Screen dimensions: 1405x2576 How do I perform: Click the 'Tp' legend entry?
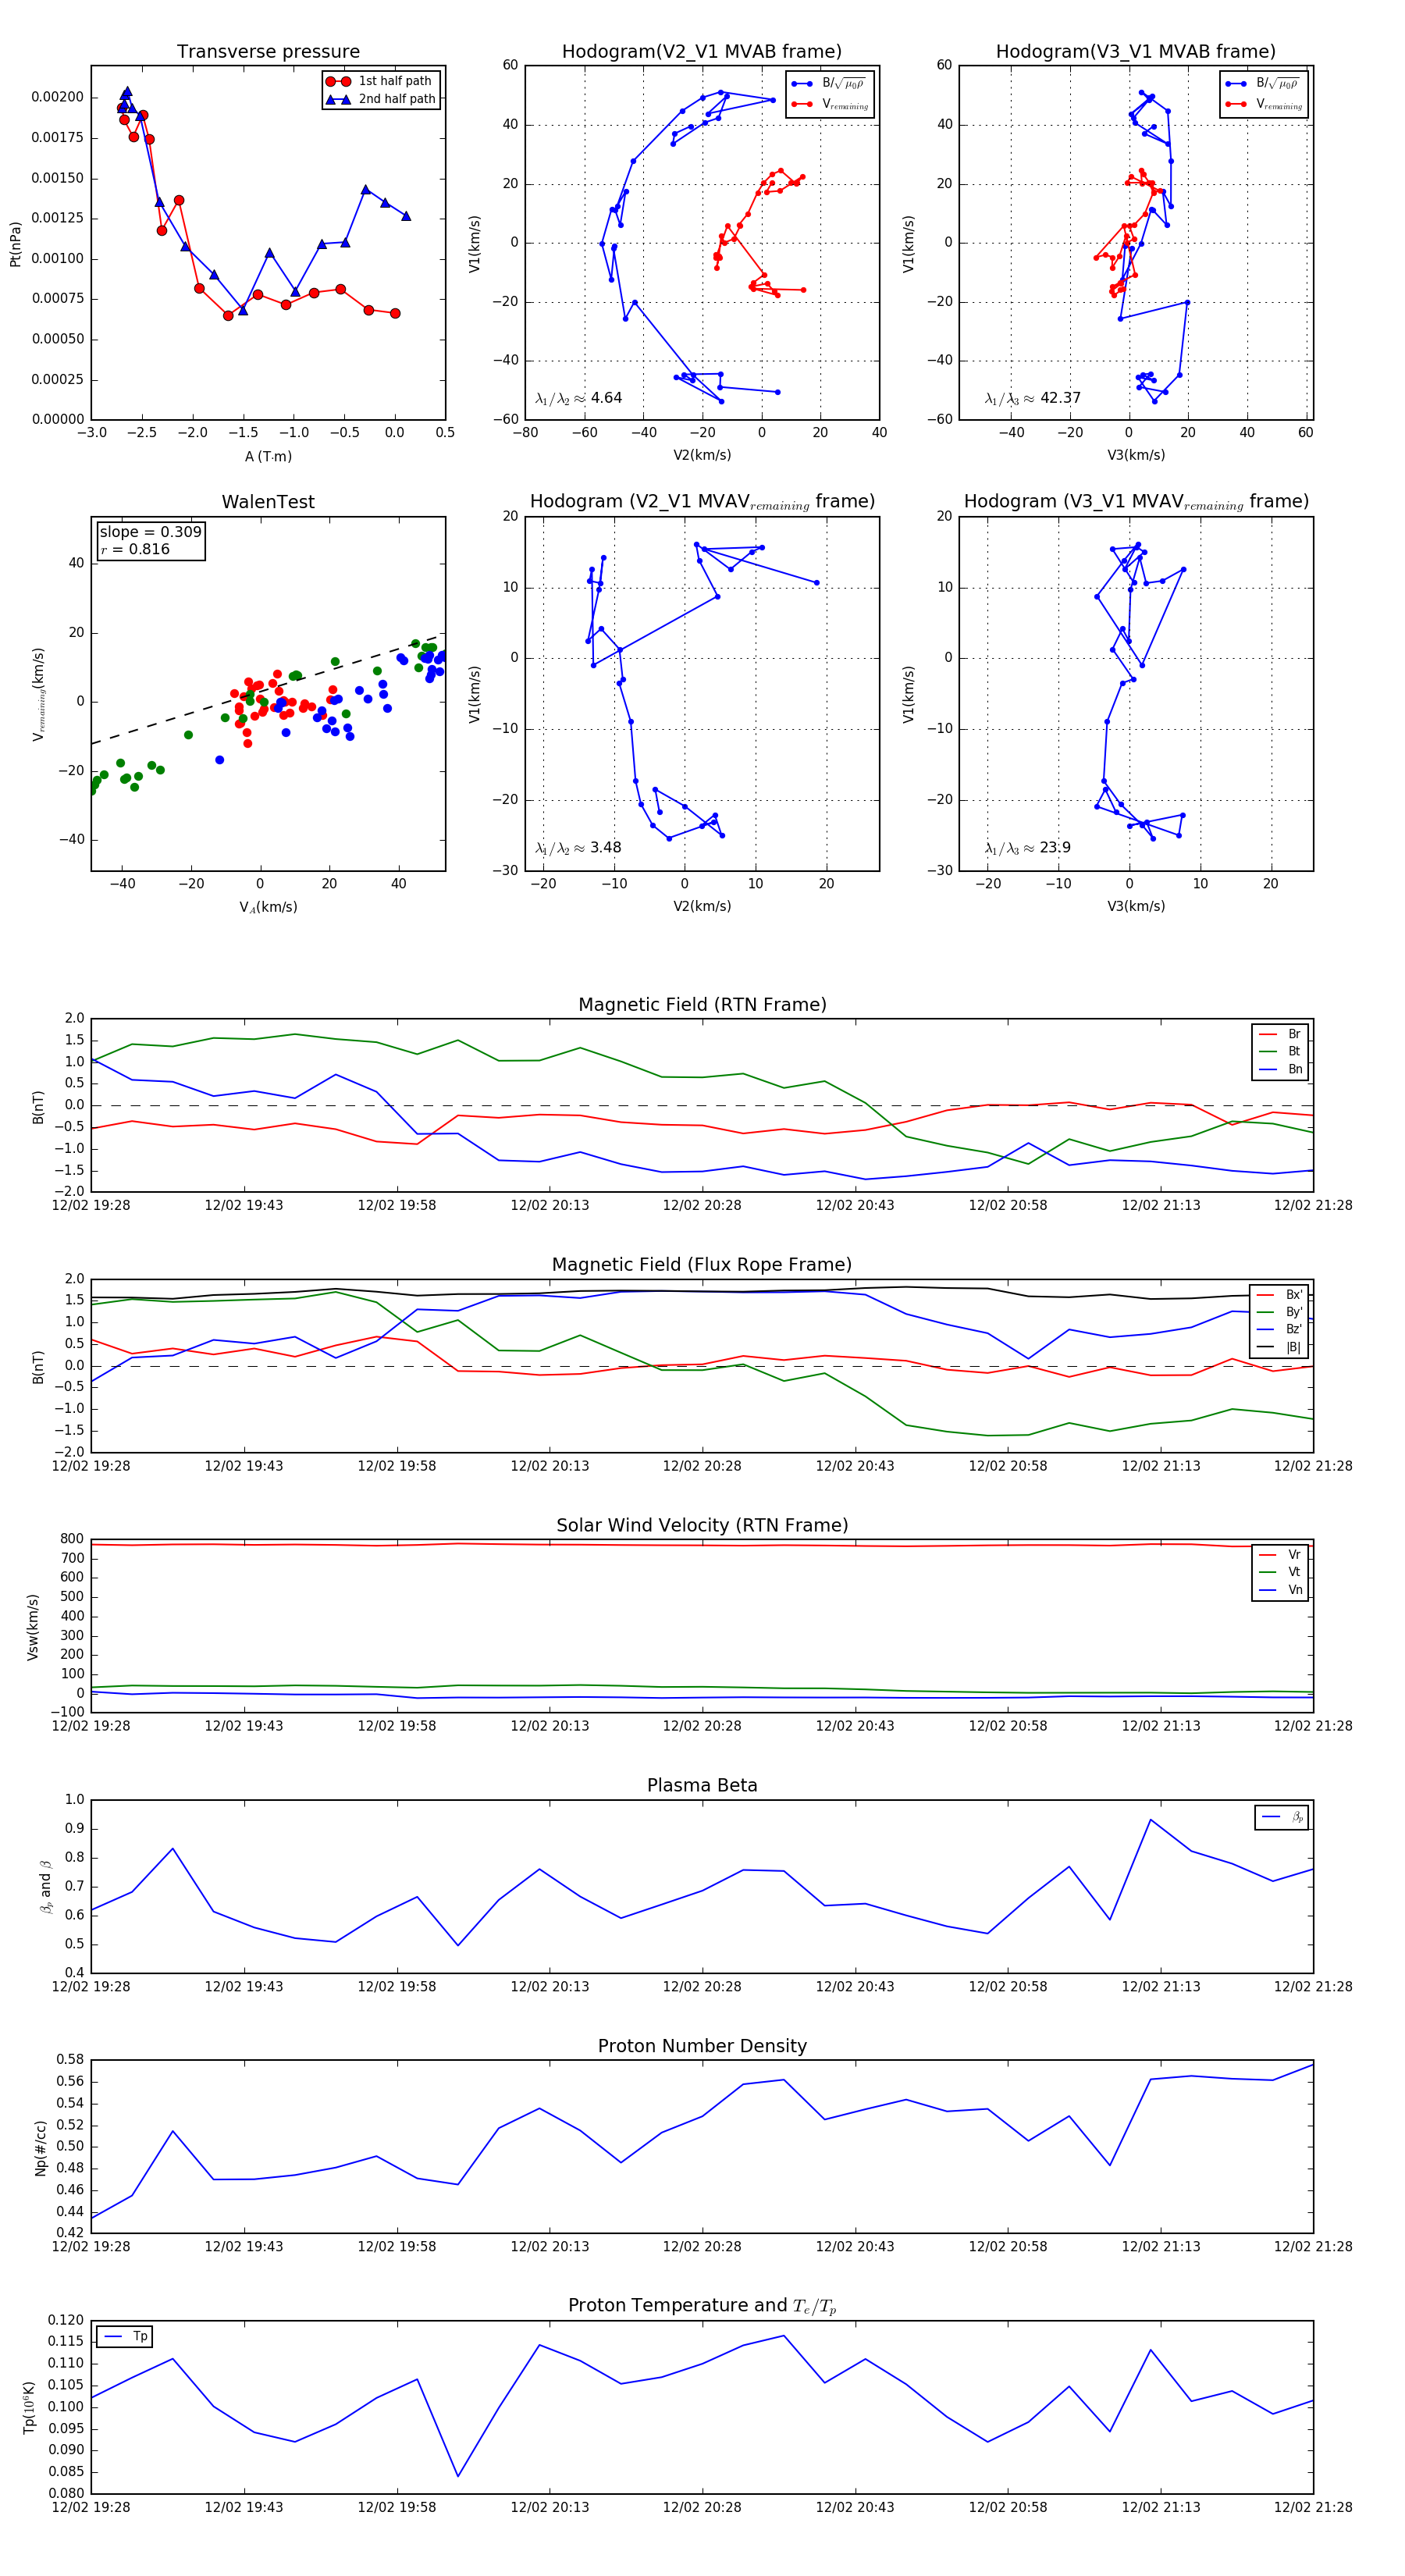click(125, 2337)
